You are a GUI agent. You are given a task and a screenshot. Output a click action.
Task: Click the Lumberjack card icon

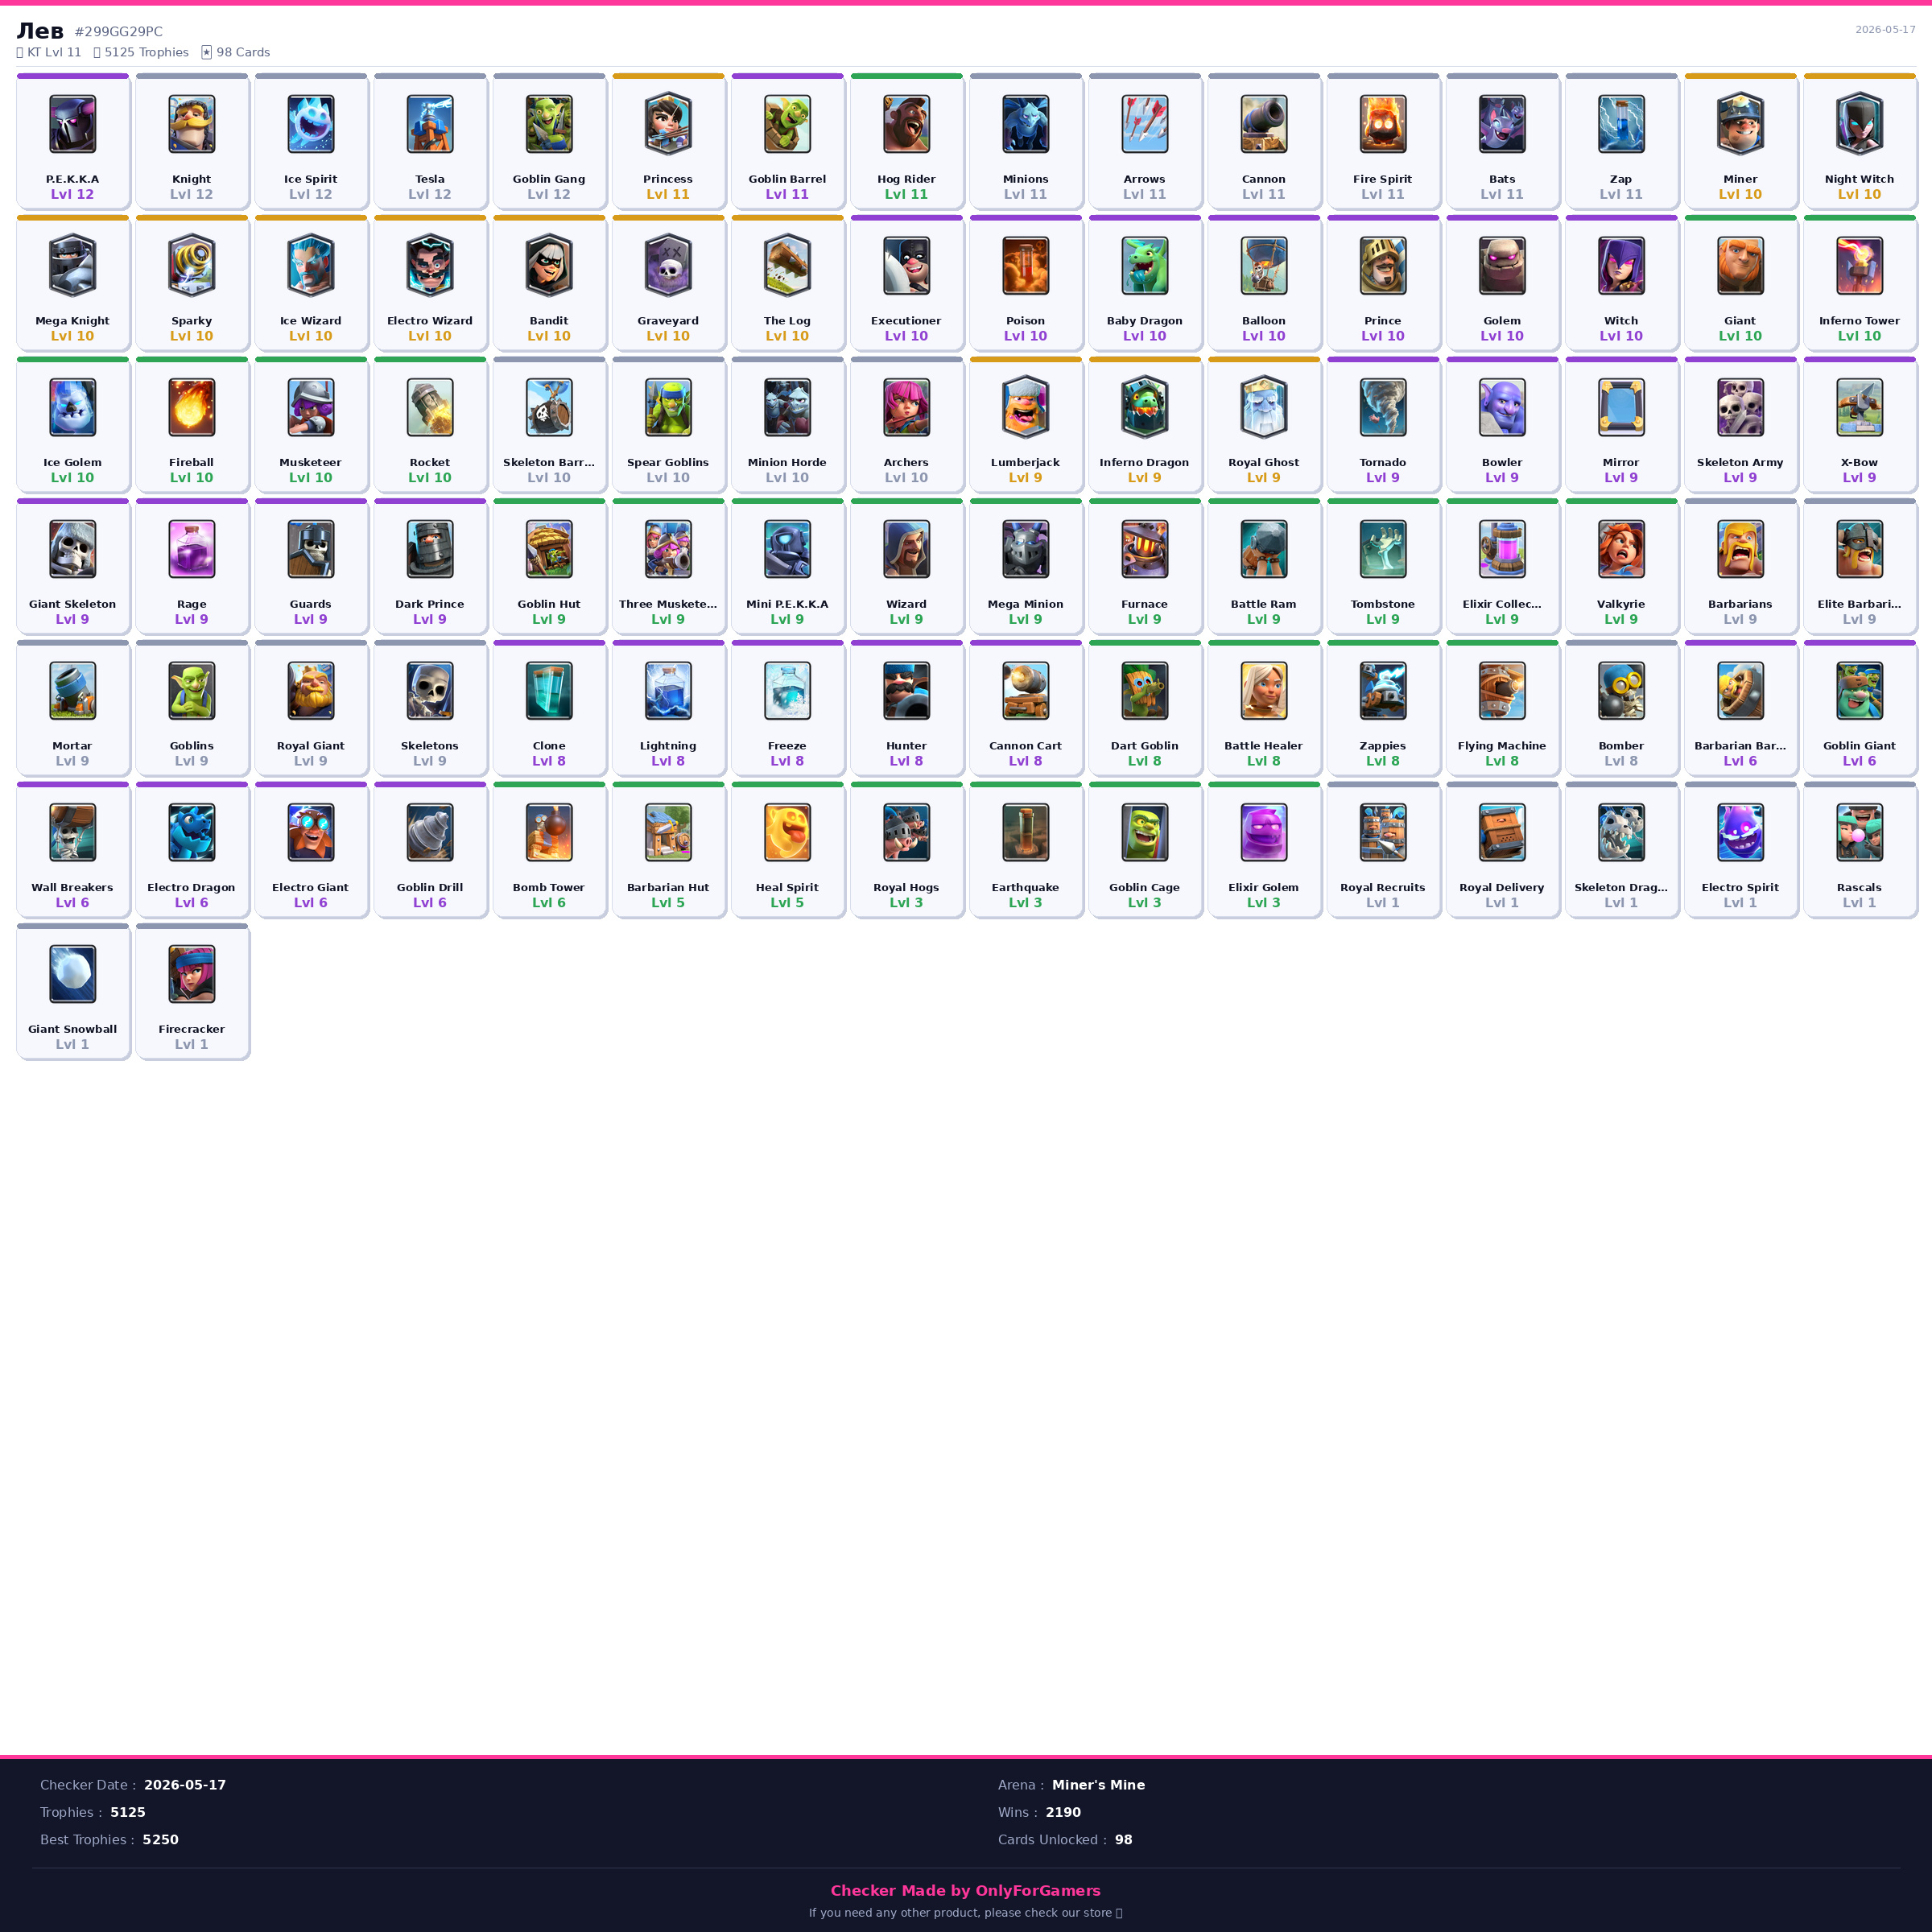(x=1025, y=407)
